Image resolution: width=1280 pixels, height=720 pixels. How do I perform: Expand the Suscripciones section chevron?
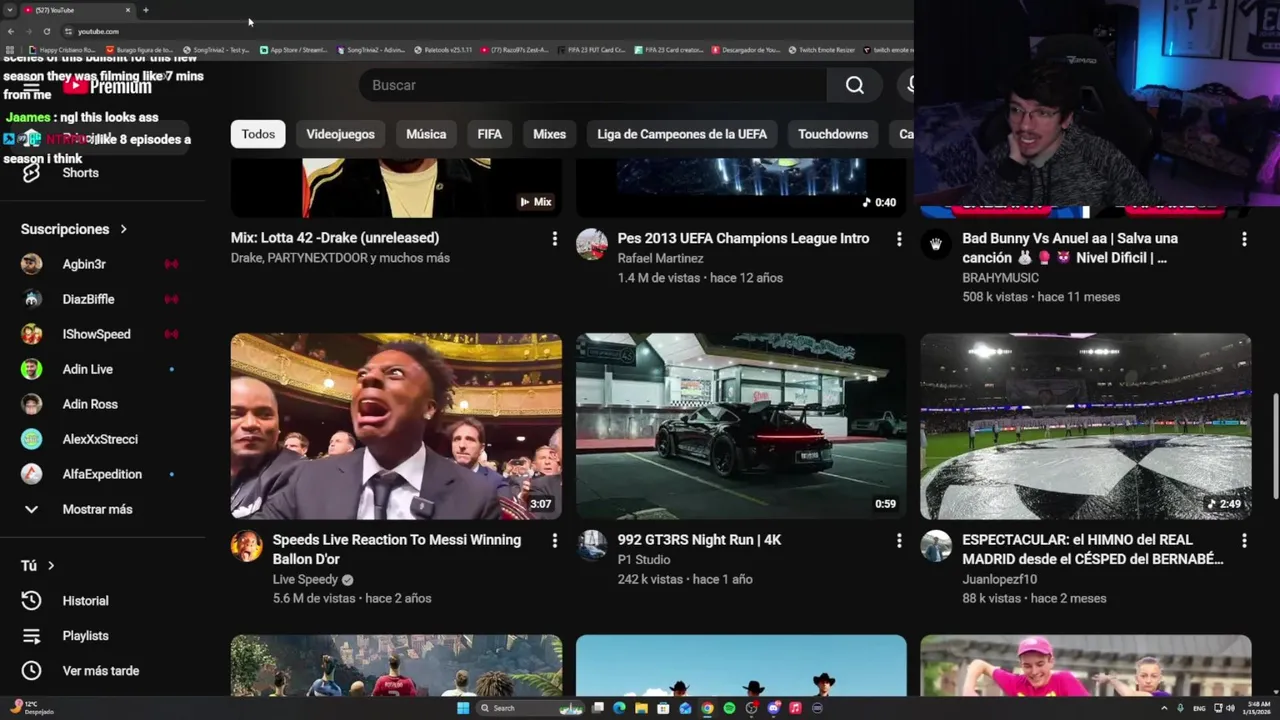click(x=124, y=229)
